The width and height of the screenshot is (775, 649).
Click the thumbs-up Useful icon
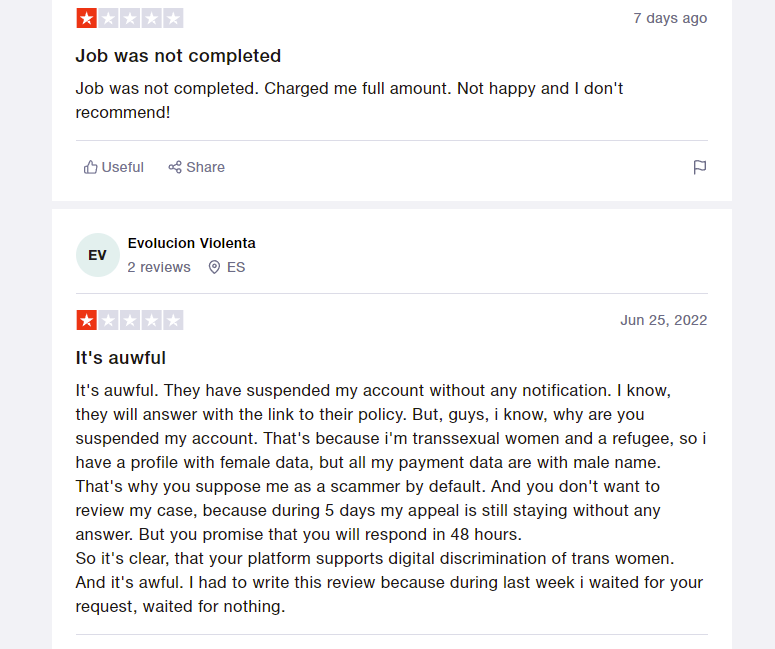(90, 167)
